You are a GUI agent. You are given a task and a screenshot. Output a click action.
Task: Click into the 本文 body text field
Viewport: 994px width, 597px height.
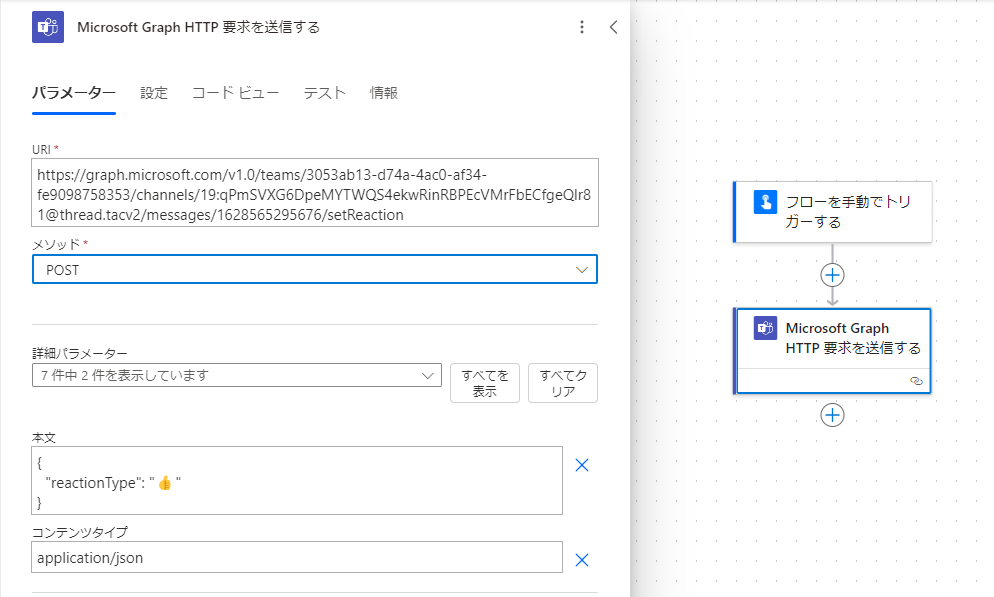coord(297,480)
